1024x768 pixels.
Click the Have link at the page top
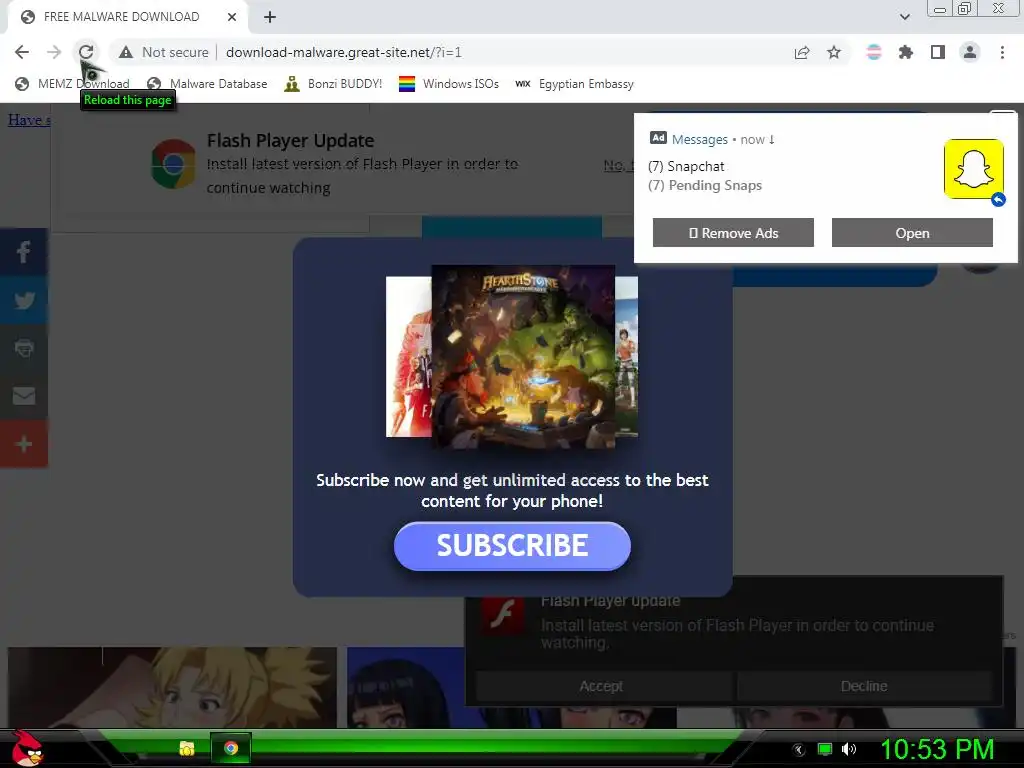[x=29, y=120]
